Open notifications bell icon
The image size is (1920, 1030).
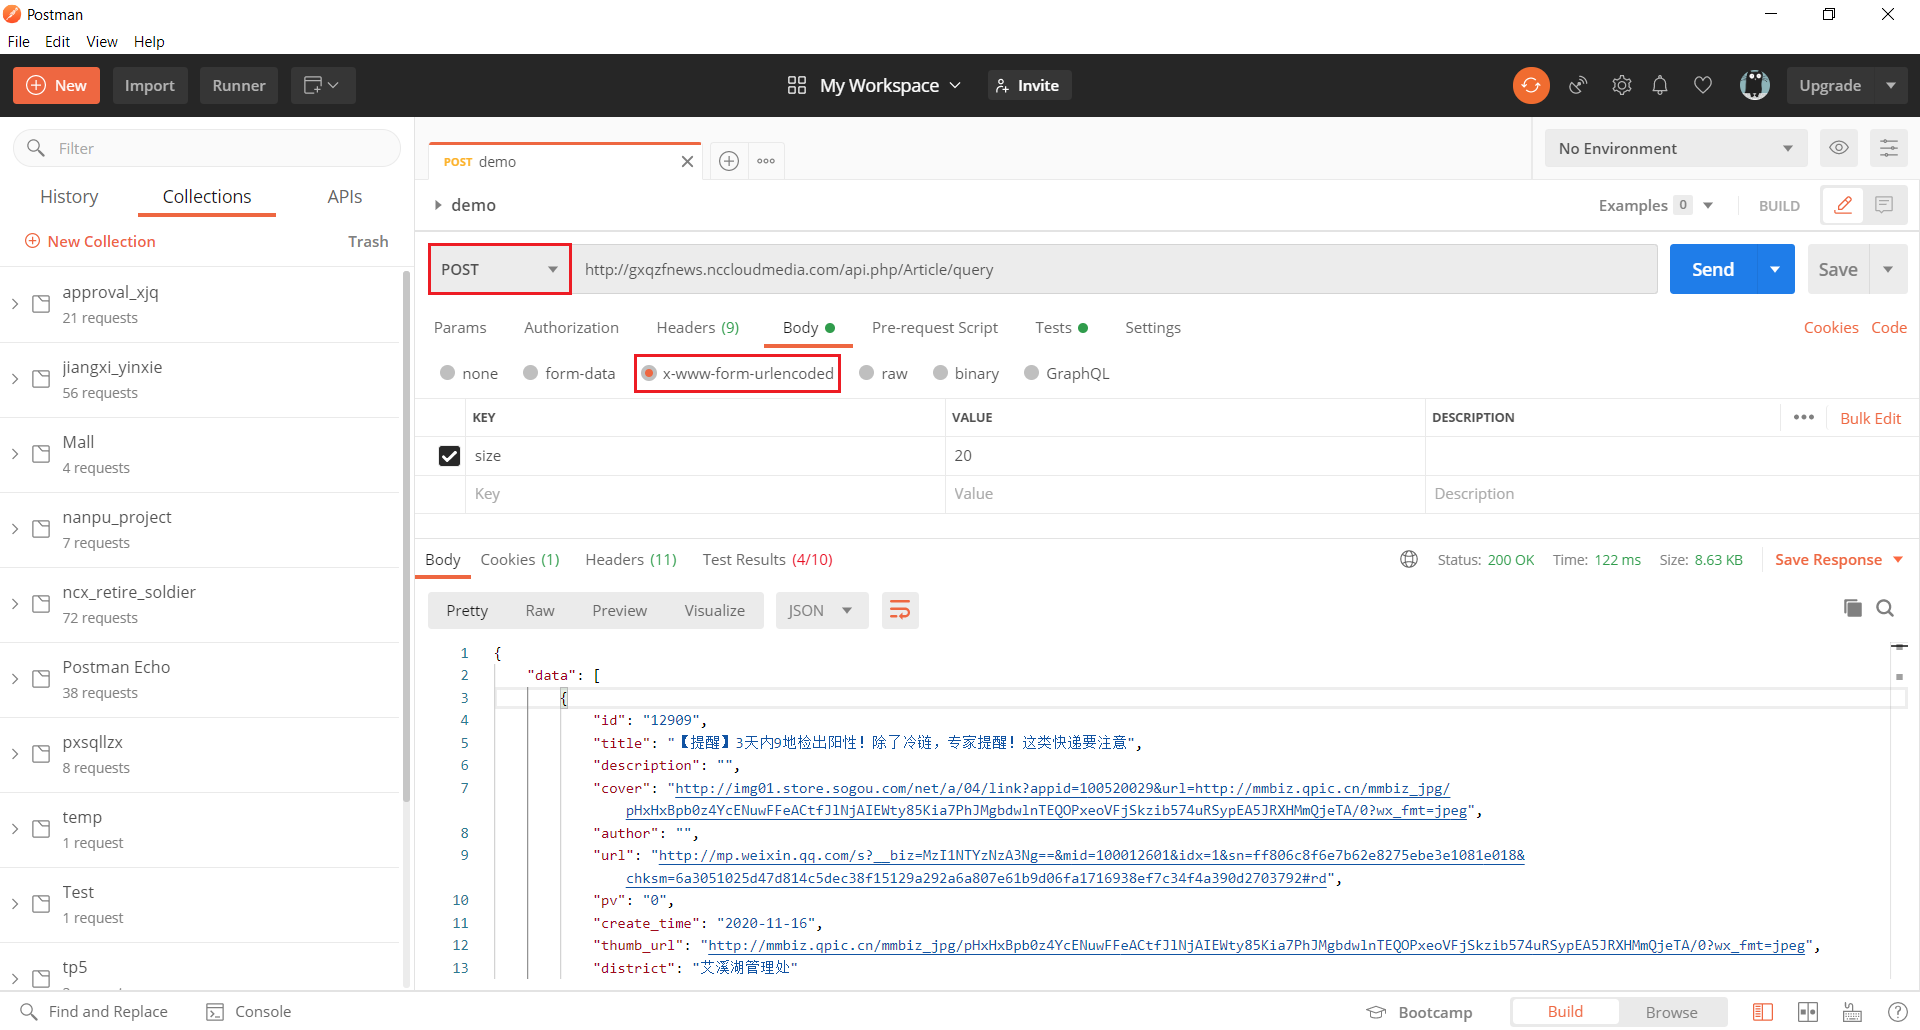[1660, 86]
